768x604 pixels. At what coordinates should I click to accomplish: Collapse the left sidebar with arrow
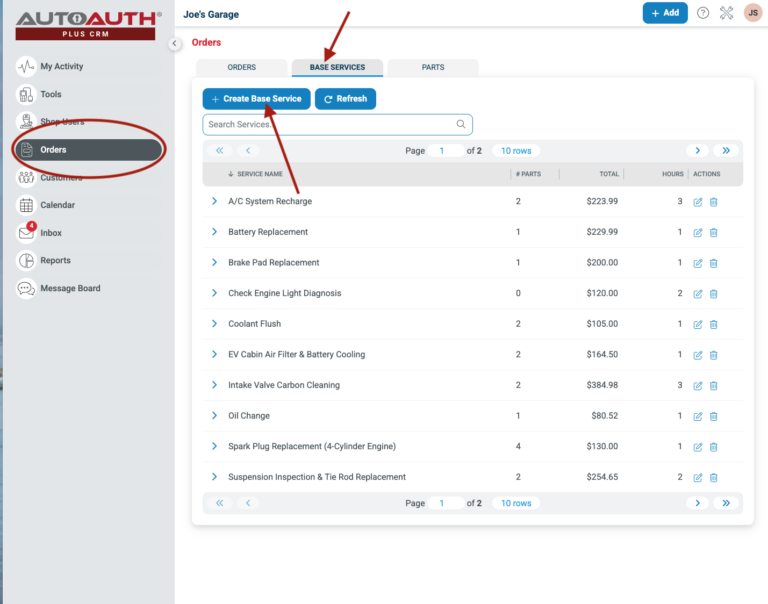pyautogui.click(x=175, y=44)
